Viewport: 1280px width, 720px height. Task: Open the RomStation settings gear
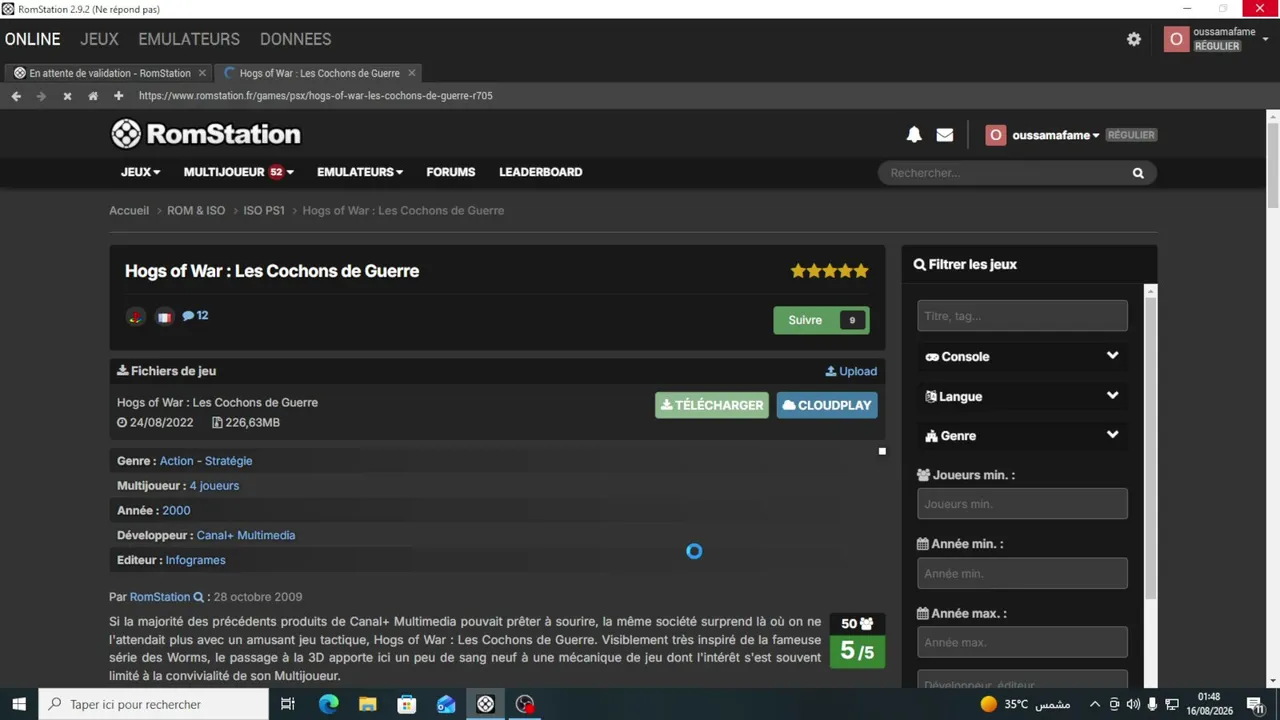[x=1133, y=39]
